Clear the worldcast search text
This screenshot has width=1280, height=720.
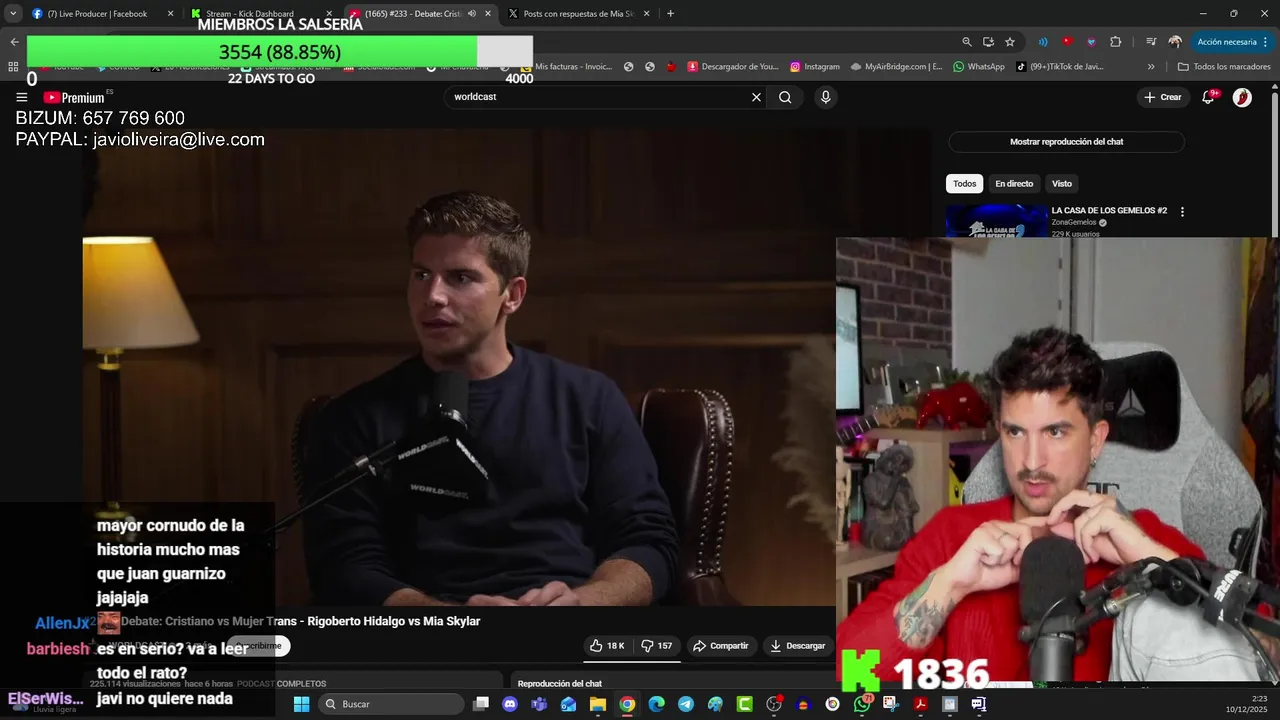point(756,97)
